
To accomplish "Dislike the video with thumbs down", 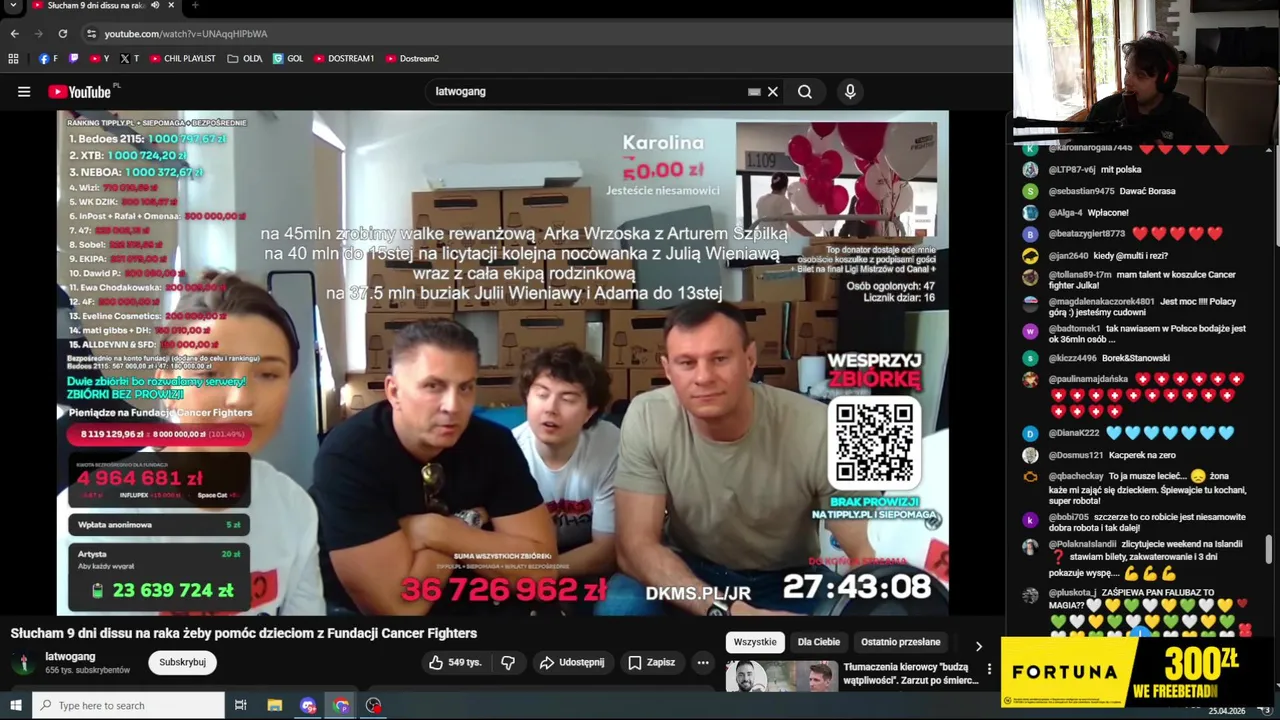I will [x=508, y=663].
